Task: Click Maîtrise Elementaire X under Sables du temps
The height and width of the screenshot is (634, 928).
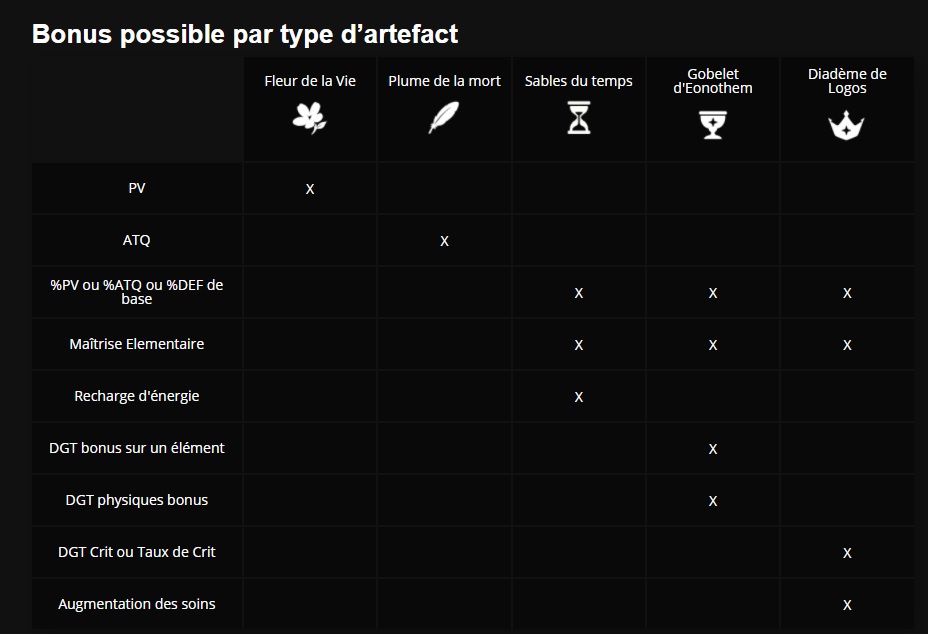Action: (578, 345)
